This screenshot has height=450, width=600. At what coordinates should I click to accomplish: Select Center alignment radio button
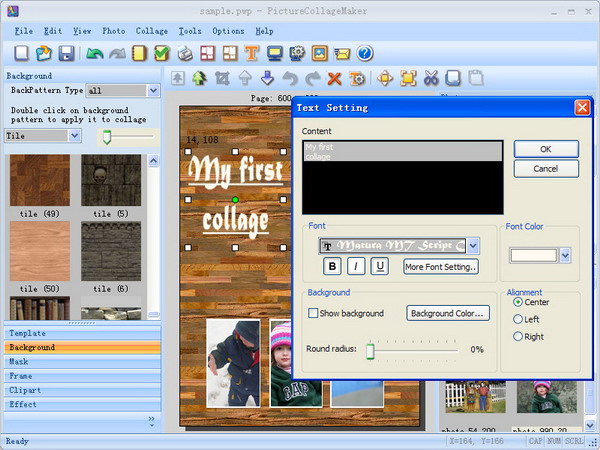coord(518,302)
